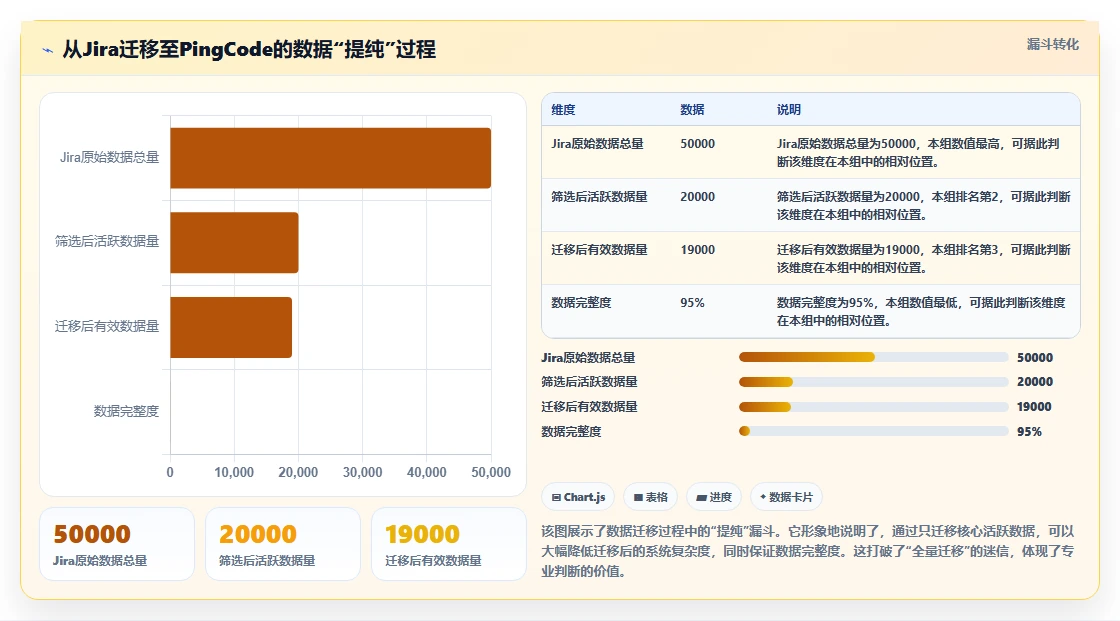Click the 筛选后活跃数据量 chart bar

click(234, 242)
